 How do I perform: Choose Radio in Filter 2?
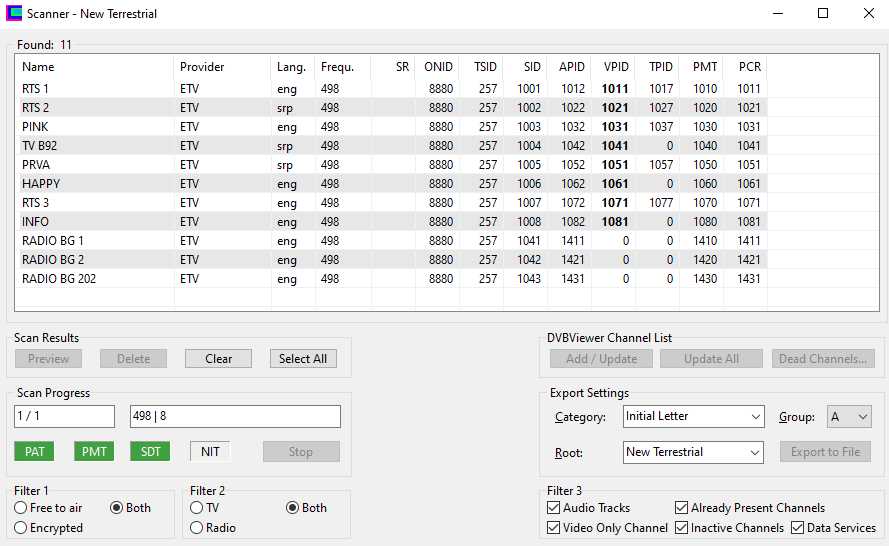click(x=213, y=528)
